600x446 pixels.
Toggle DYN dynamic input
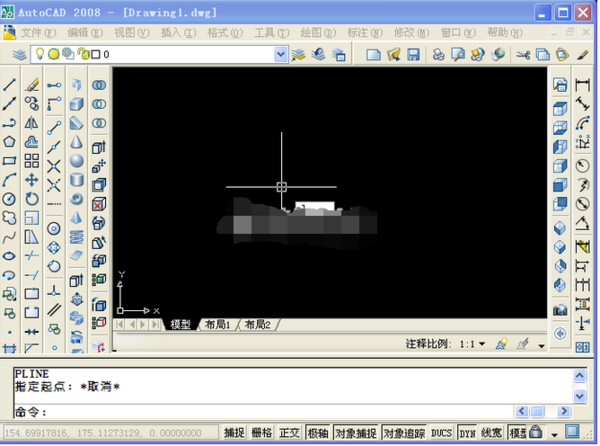coord(467,433)
